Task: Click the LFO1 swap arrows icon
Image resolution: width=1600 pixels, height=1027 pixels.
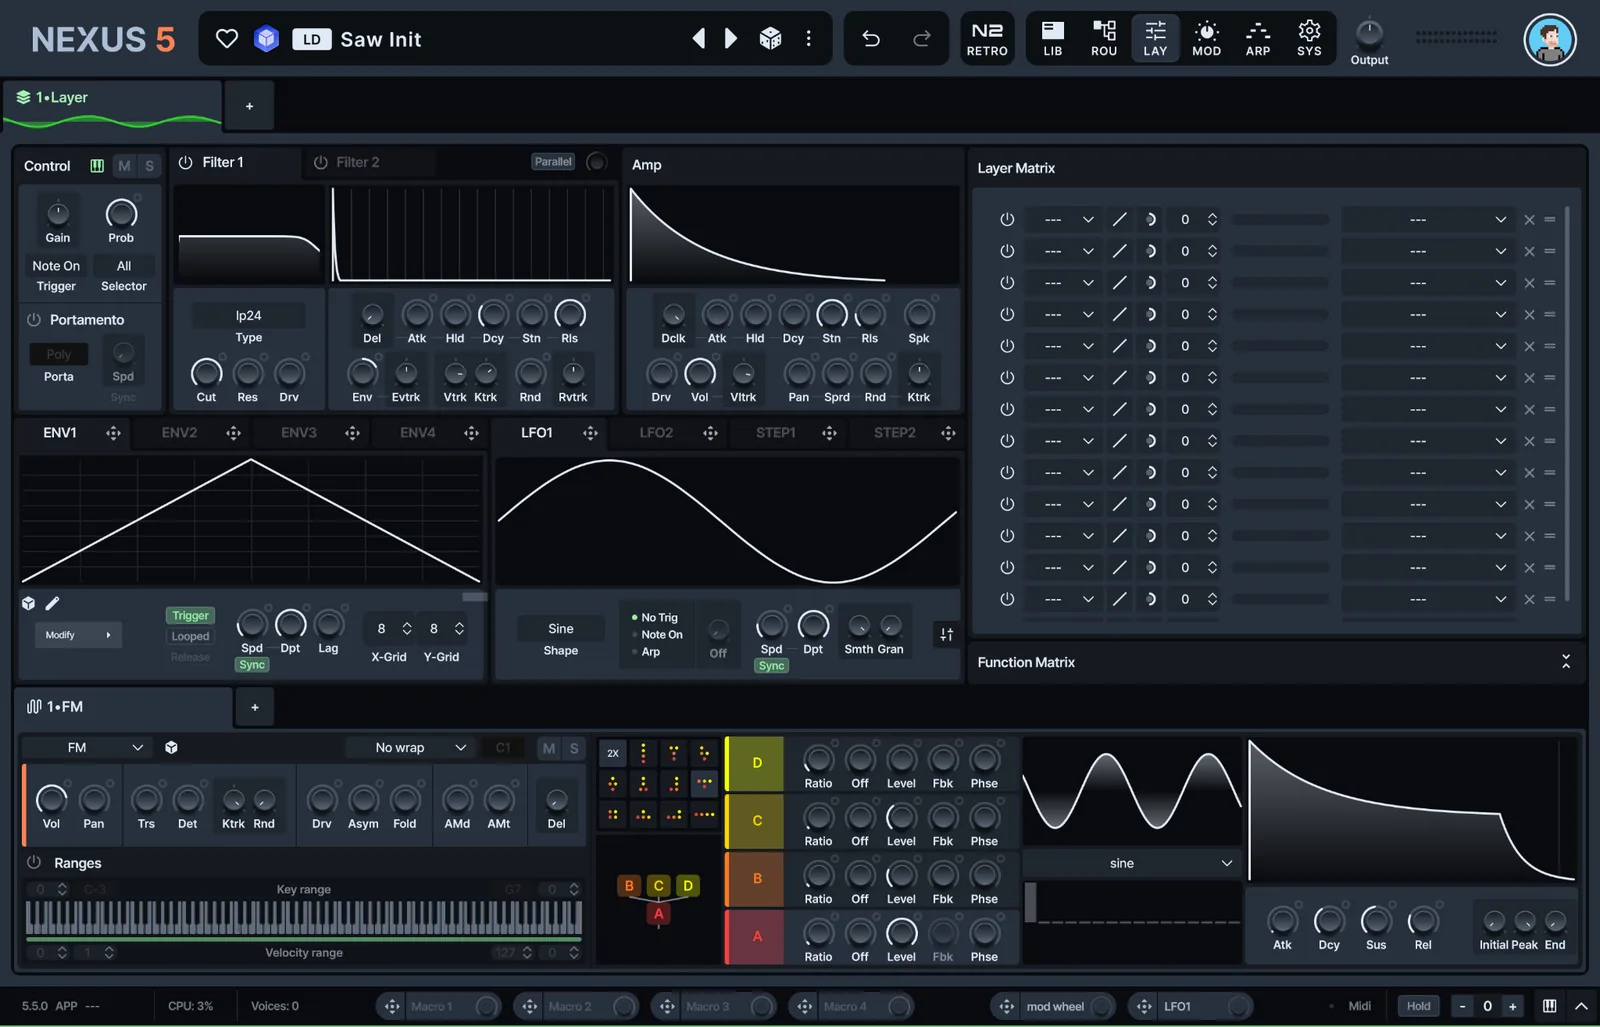Action: [x=946, y=634]
